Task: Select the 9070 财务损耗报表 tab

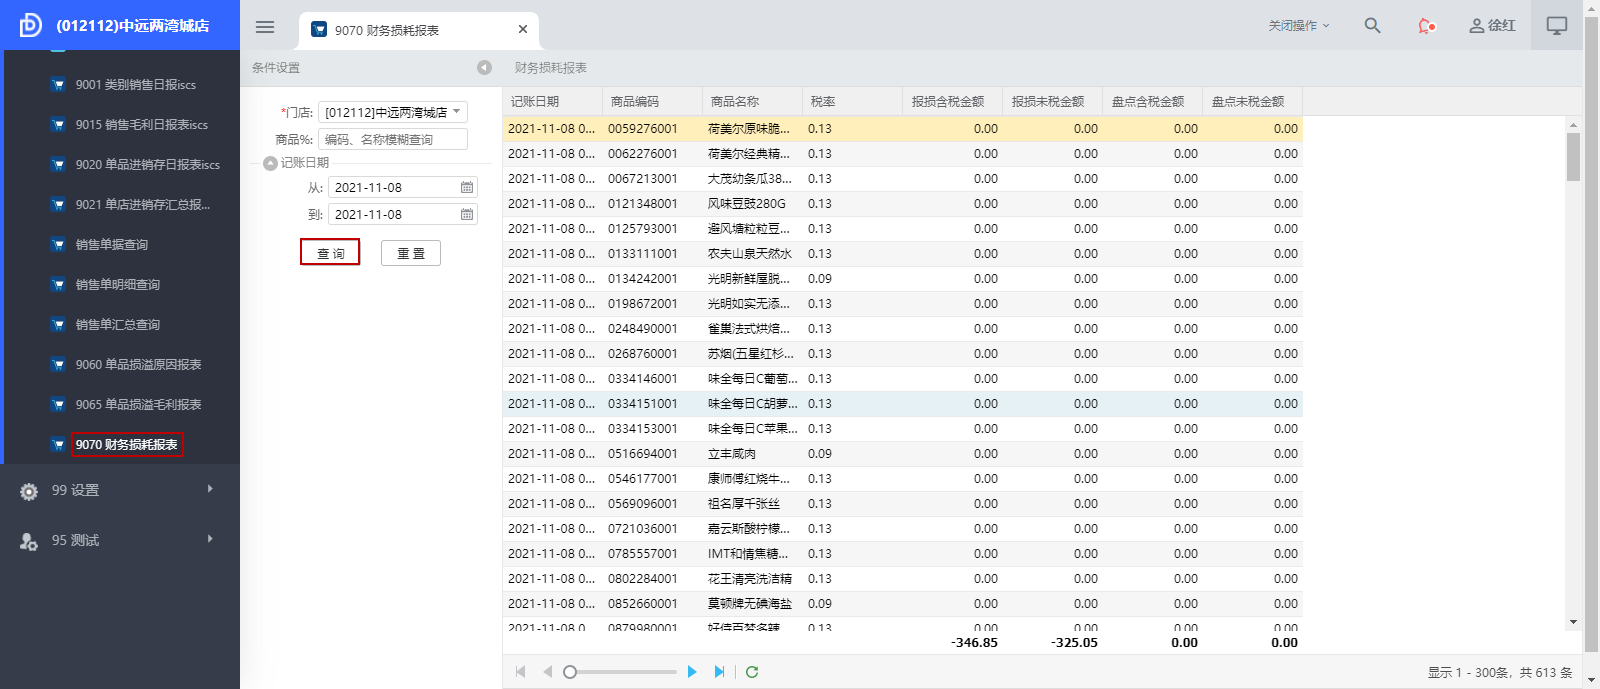Action: pyautogui.click(x=418, y=30)
